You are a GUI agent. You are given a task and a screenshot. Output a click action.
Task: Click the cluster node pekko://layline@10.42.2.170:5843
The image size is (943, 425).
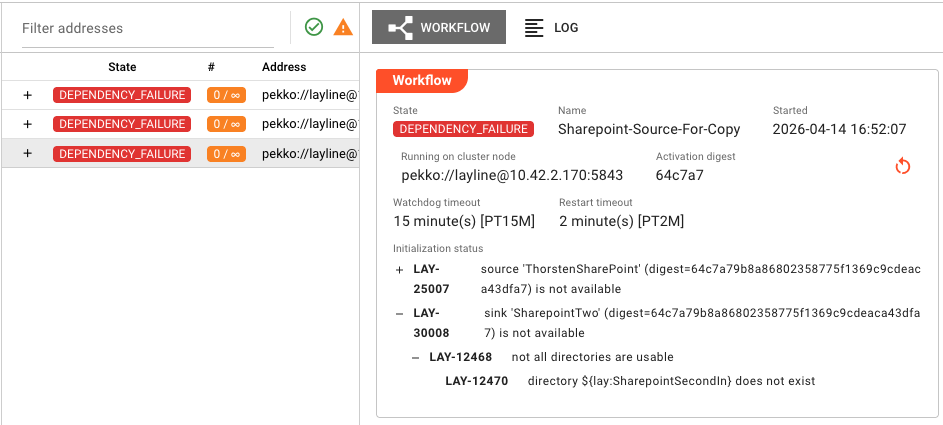pyautogui.click(x=512, y=176)
